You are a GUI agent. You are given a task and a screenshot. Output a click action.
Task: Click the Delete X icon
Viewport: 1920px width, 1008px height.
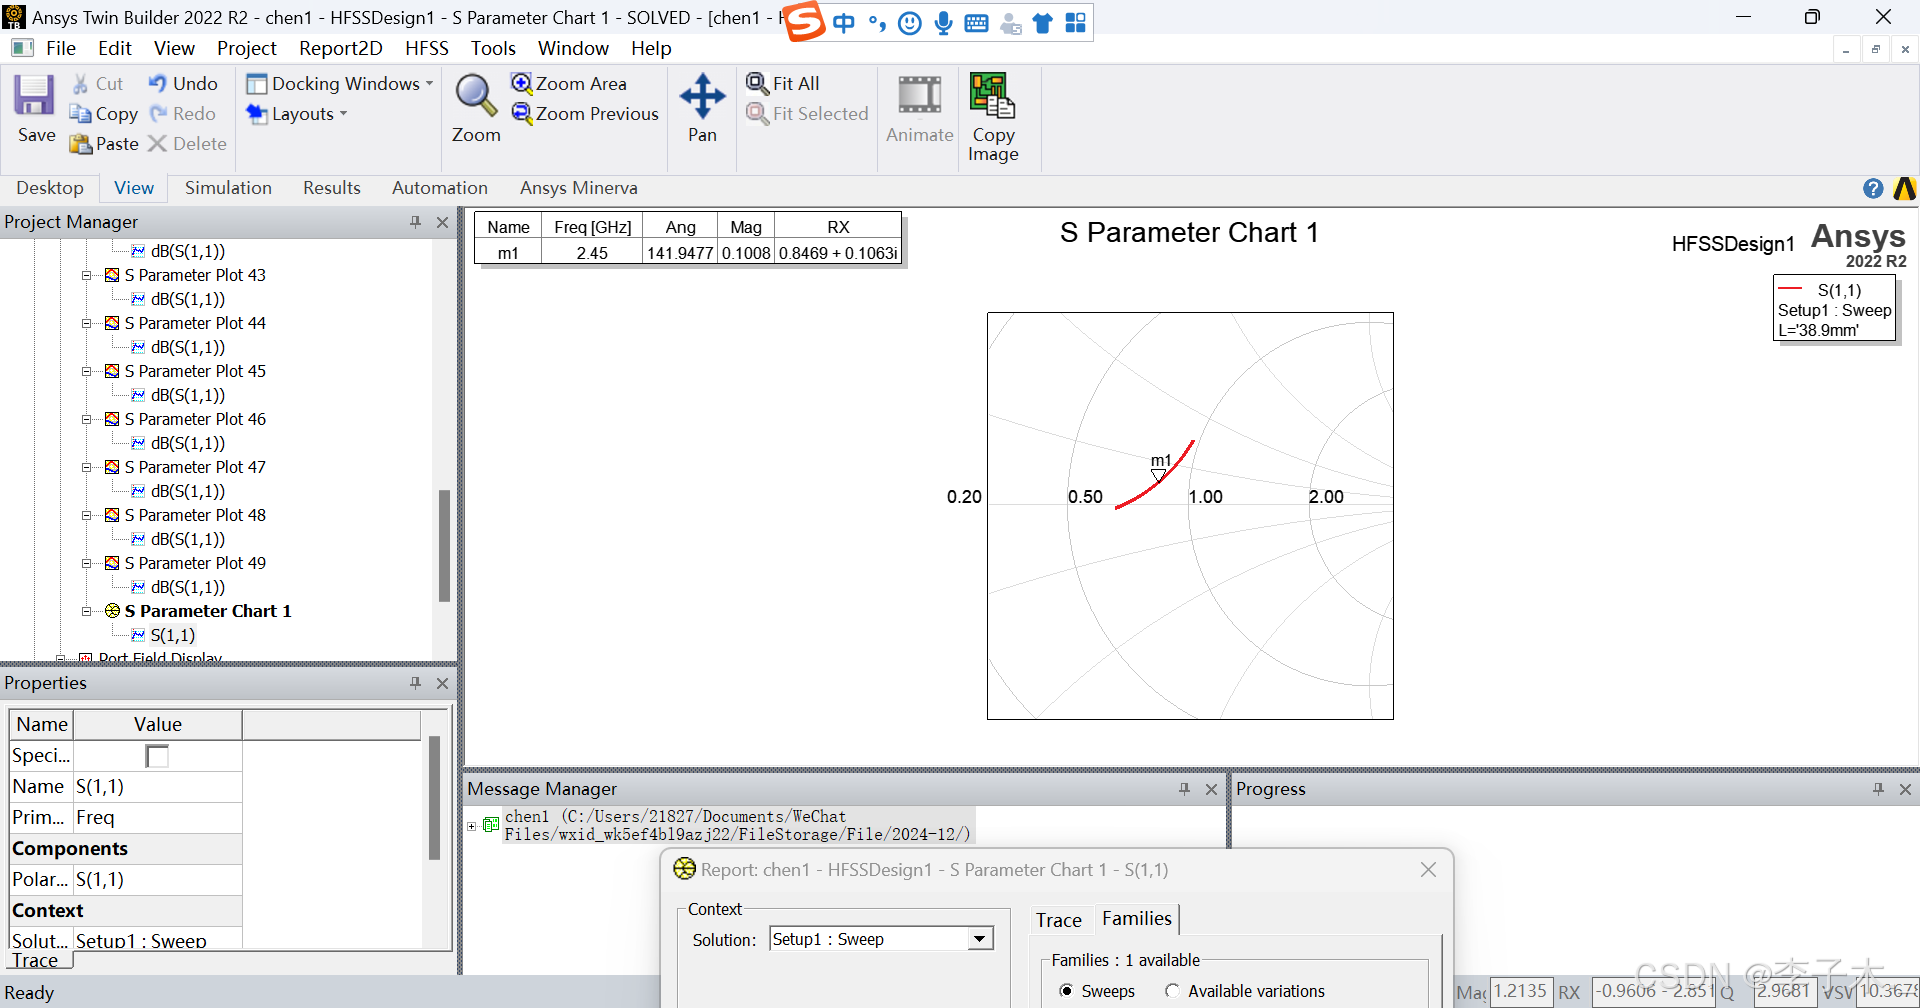(x=157, y=144)
